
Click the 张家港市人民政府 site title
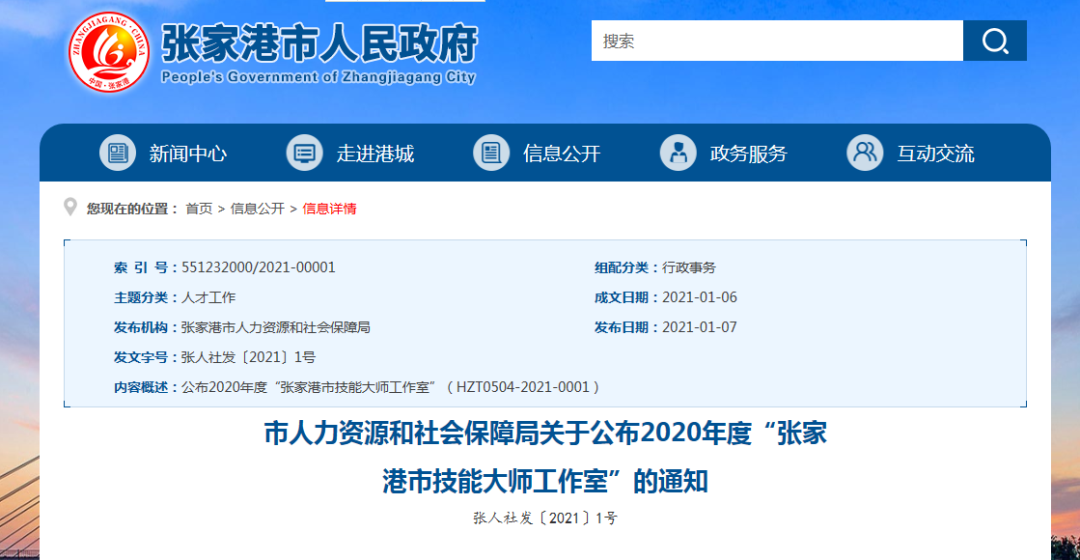(x=319, y=43)
